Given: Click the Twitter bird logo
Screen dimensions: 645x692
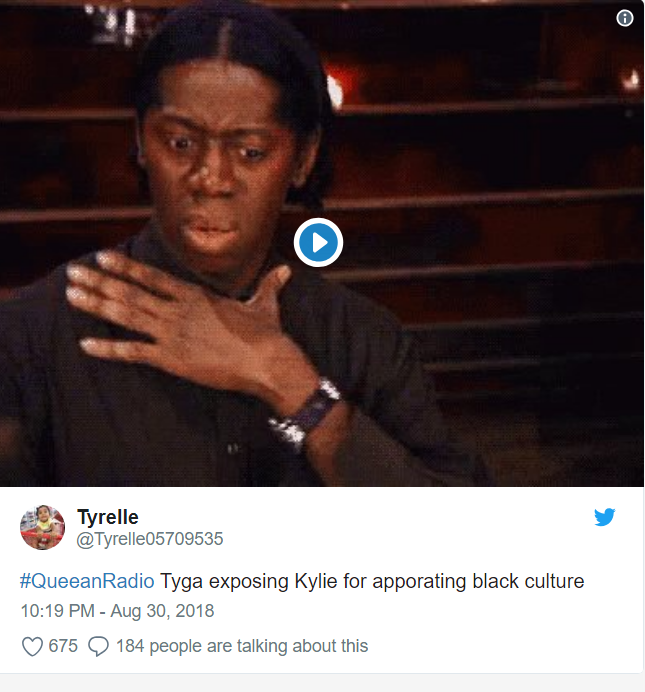Looking at the screenshot, I should 604,517.
